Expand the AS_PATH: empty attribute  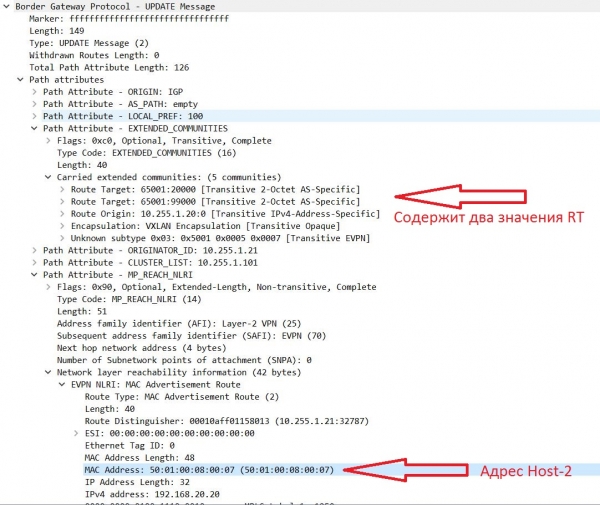click(35, 104)
